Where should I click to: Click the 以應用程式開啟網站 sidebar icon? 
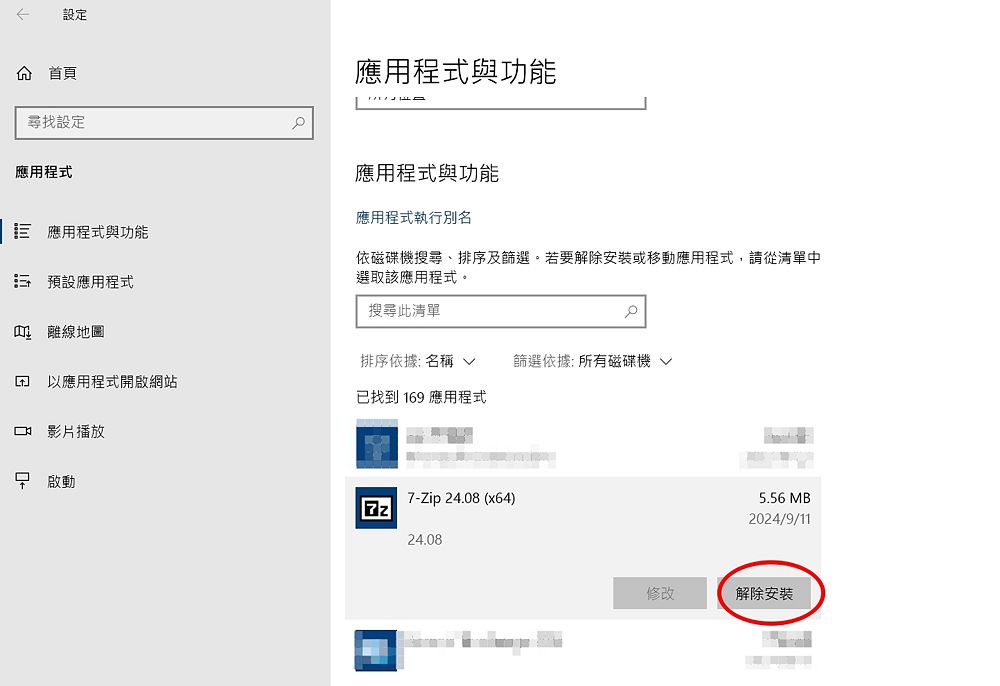click(24, 381)
